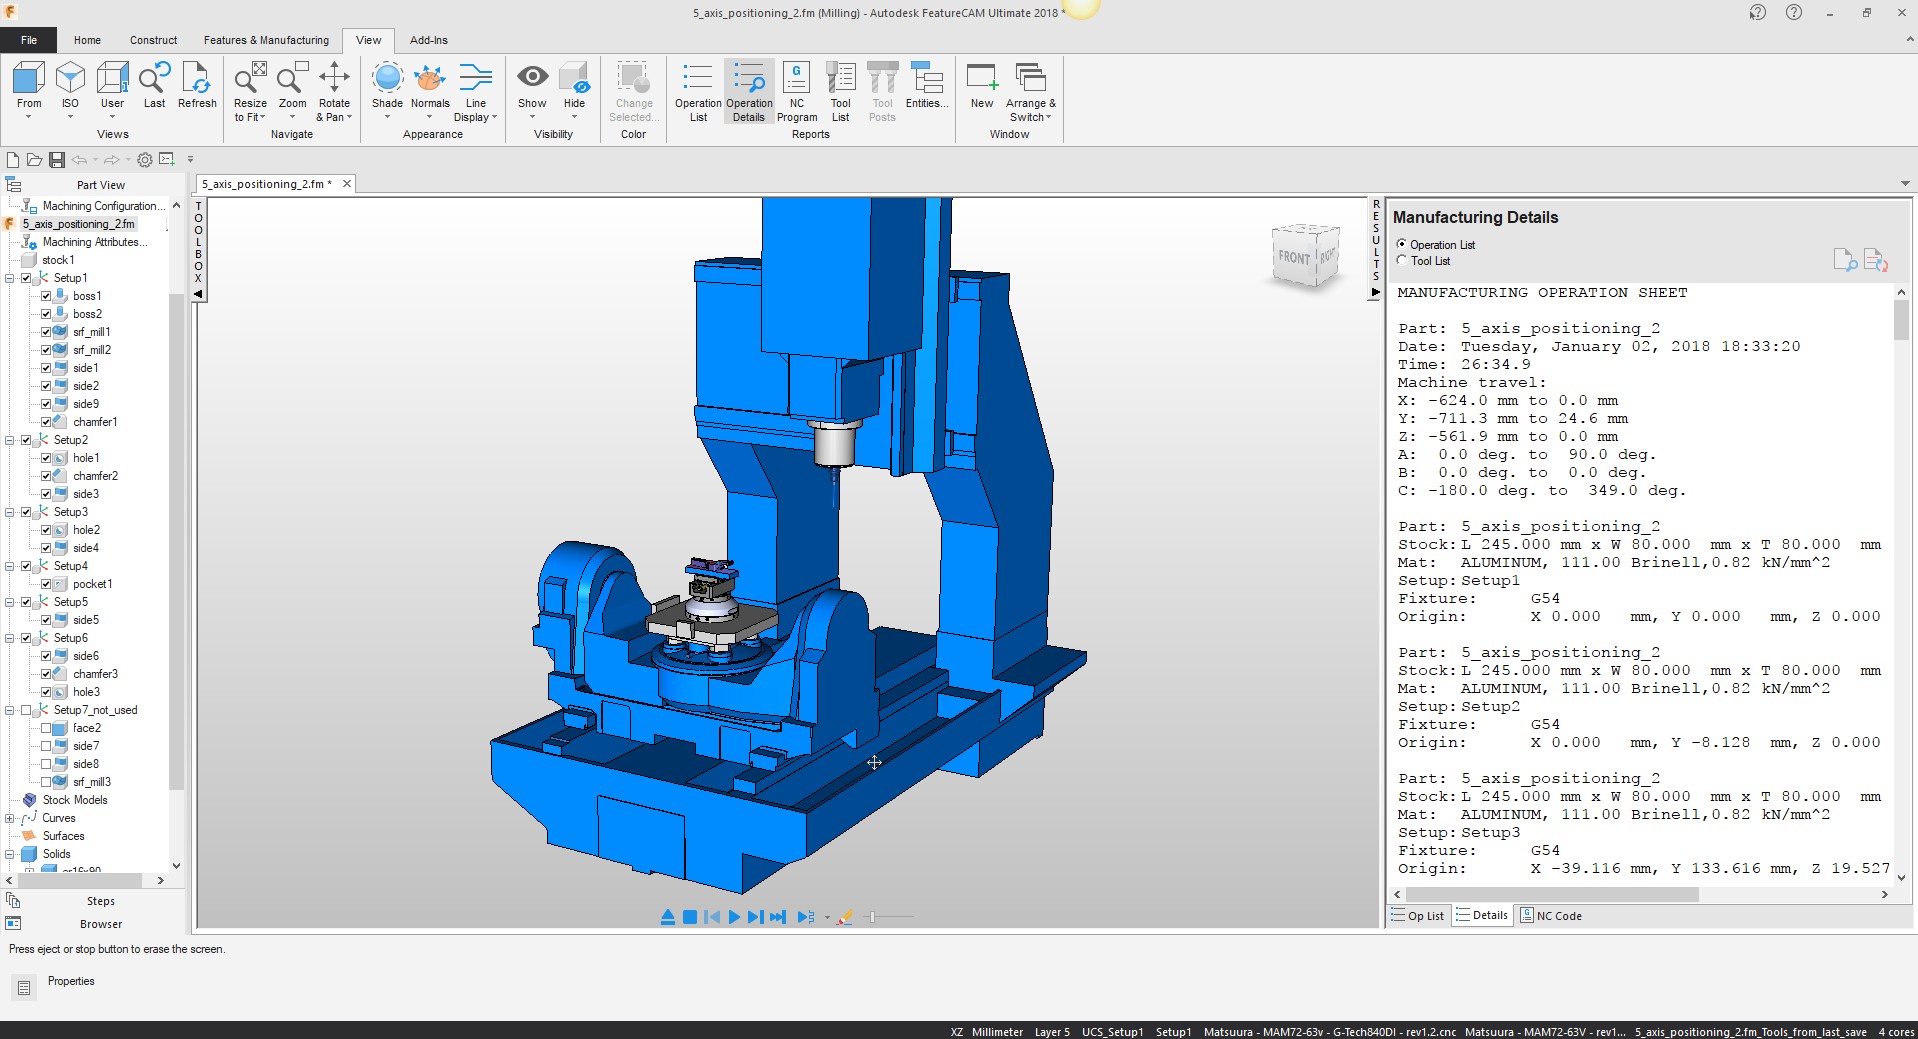Click the Steps button
This screenshot has width=1918, height=1039.
click(x=100, y=901)
